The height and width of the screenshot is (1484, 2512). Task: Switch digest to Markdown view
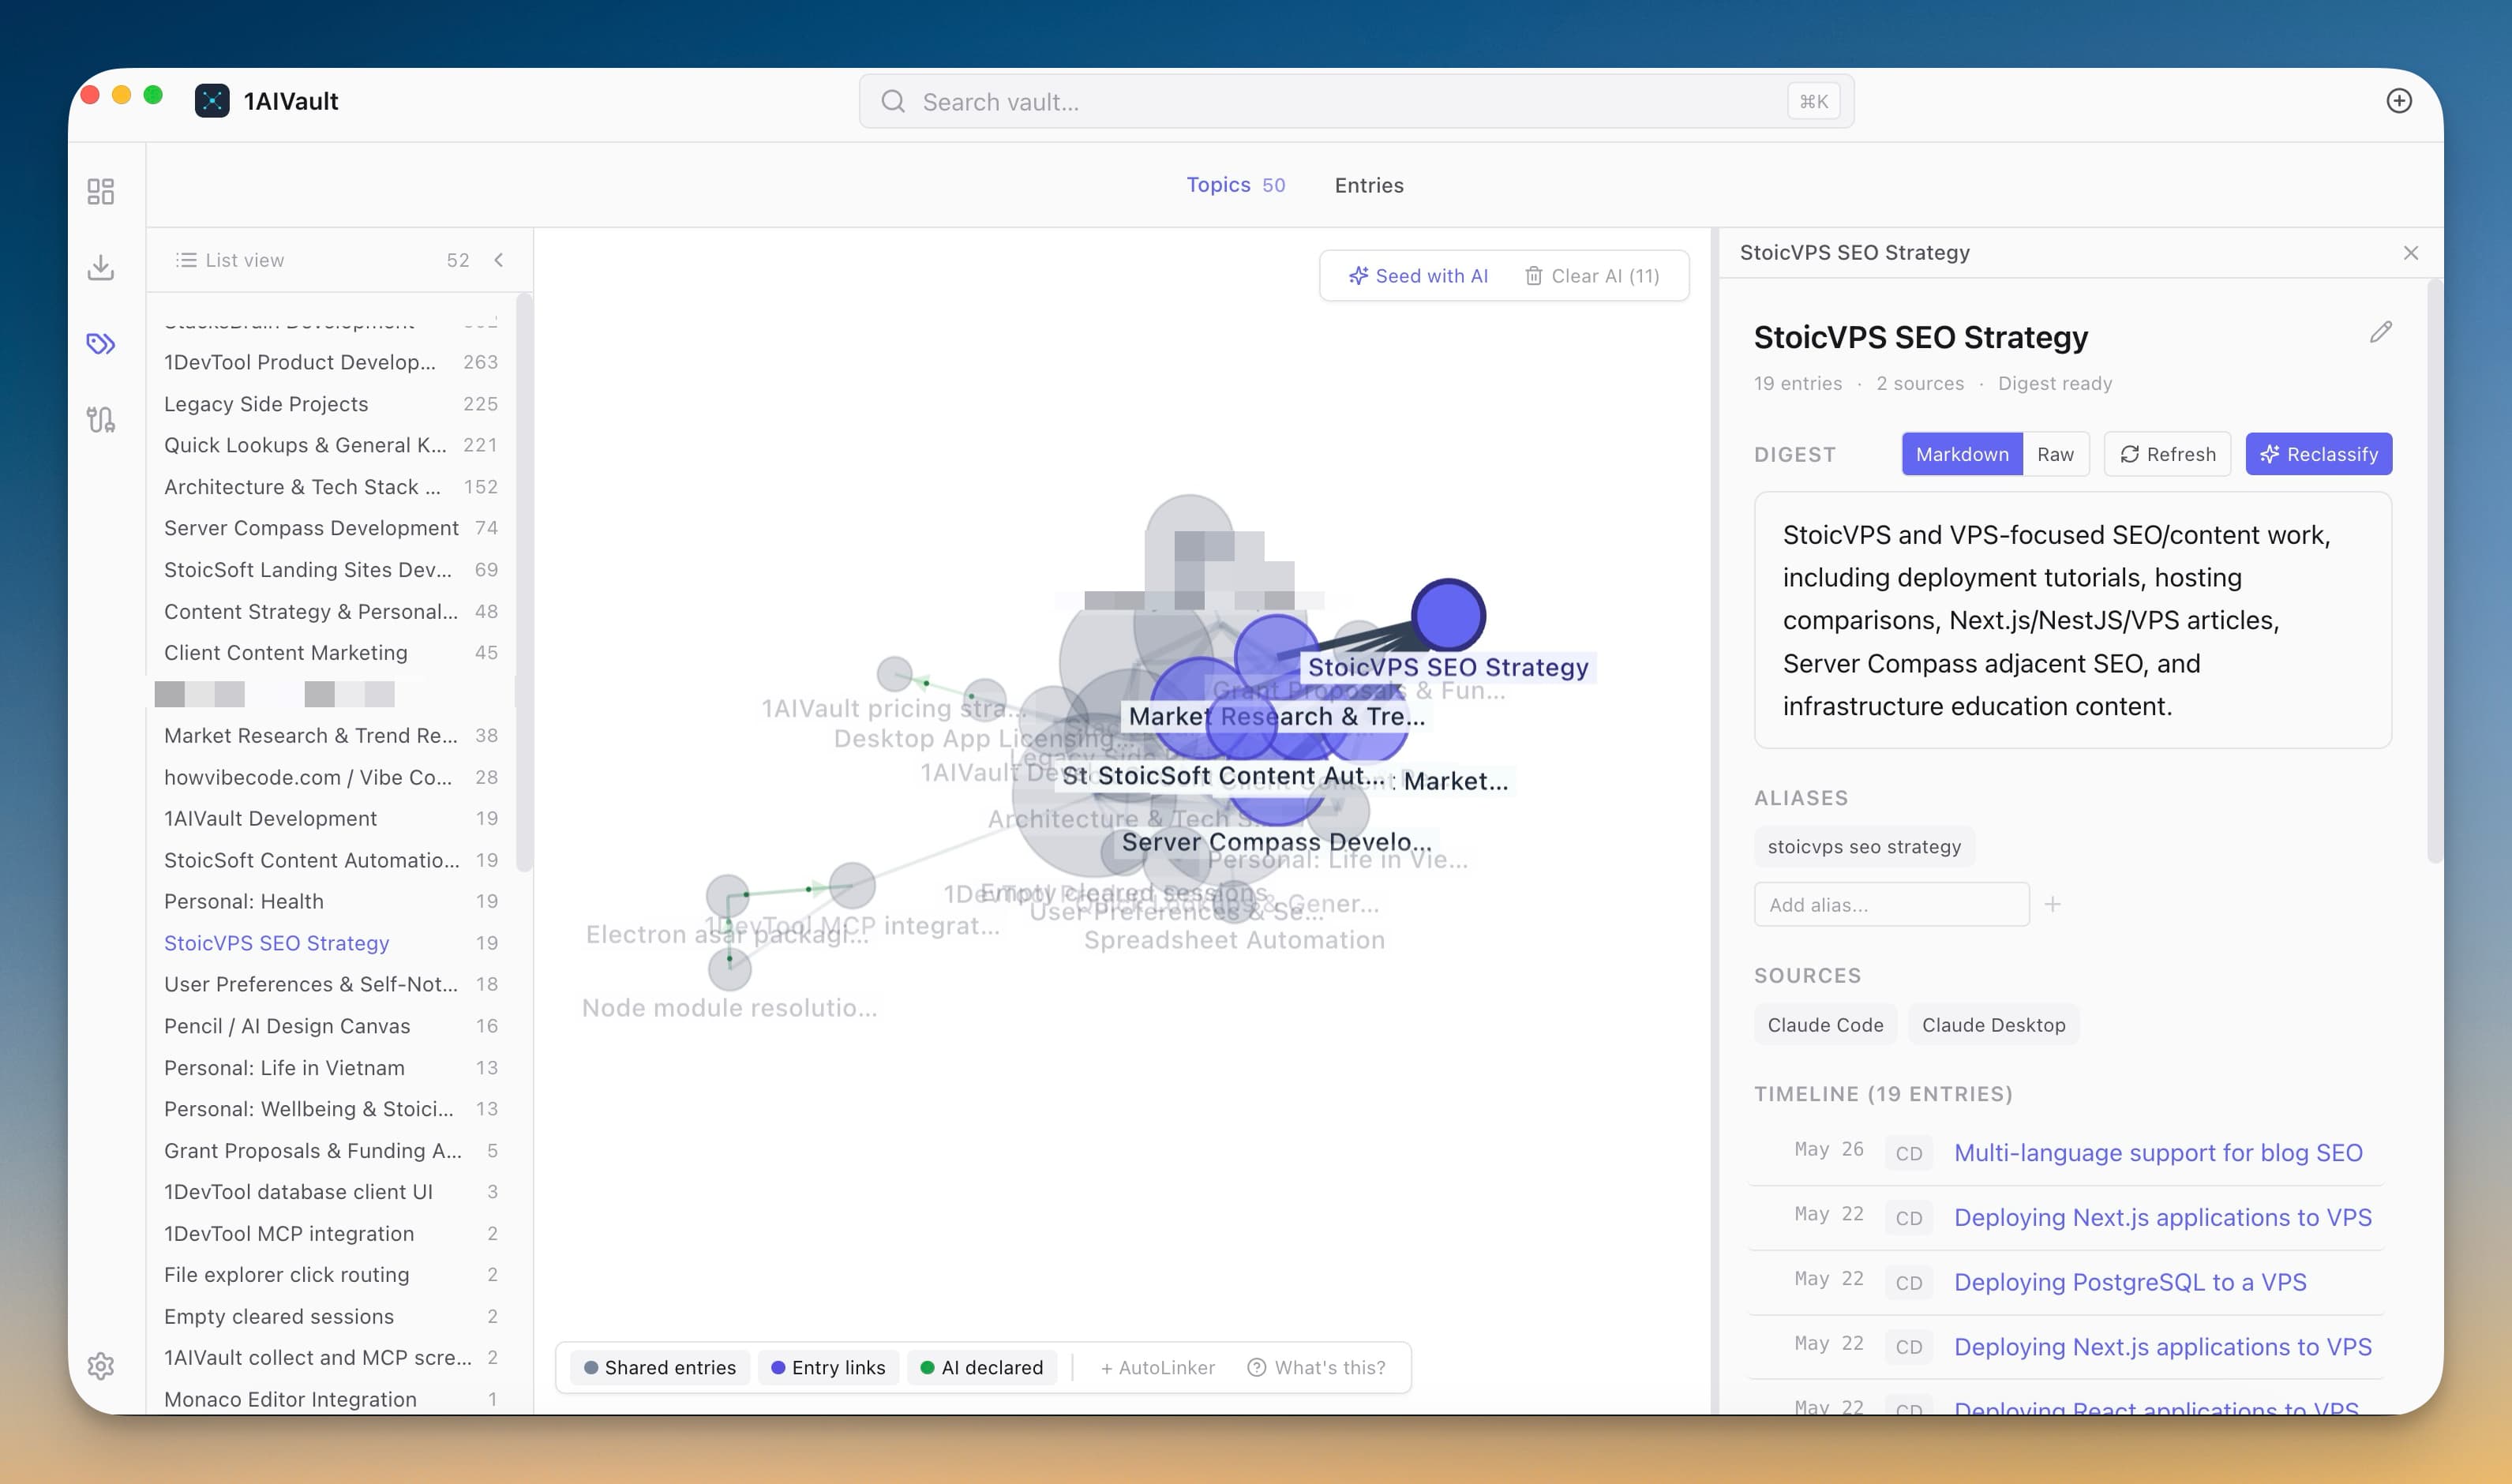tap(1962, 455)
